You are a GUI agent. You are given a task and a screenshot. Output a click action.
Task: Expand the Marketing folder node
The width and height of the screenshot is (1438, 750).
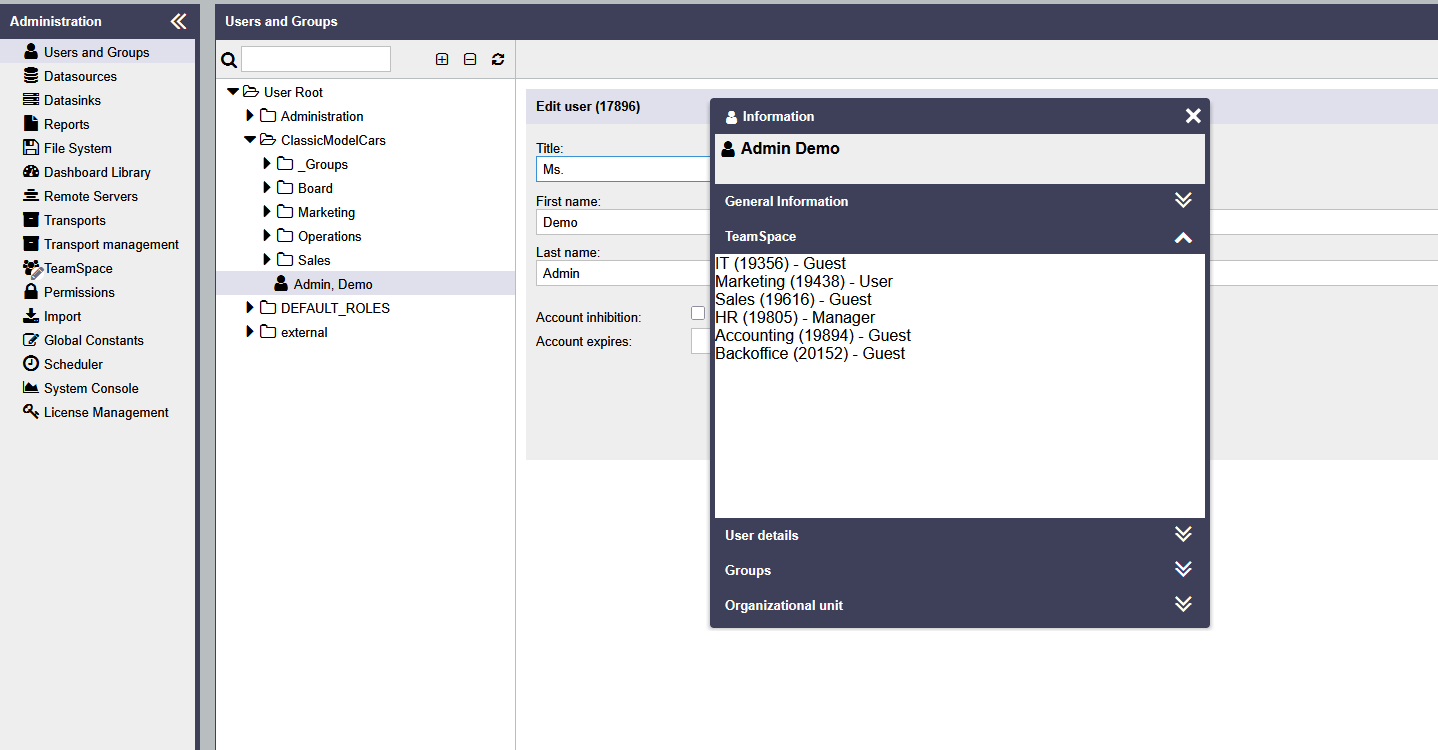pos(267,211)
